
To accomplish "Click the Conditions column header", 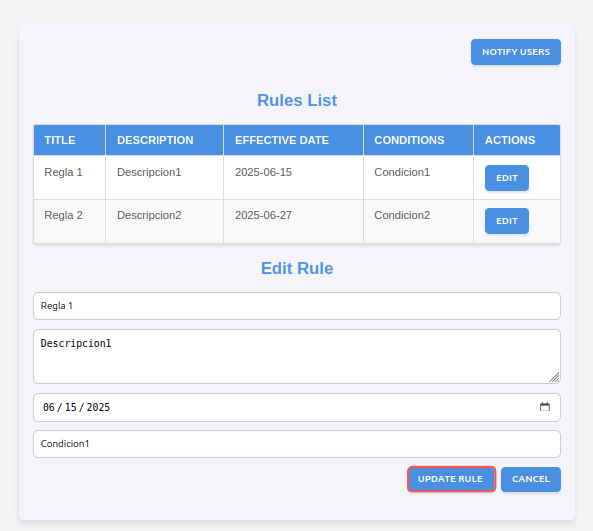I will coord(418,140).
